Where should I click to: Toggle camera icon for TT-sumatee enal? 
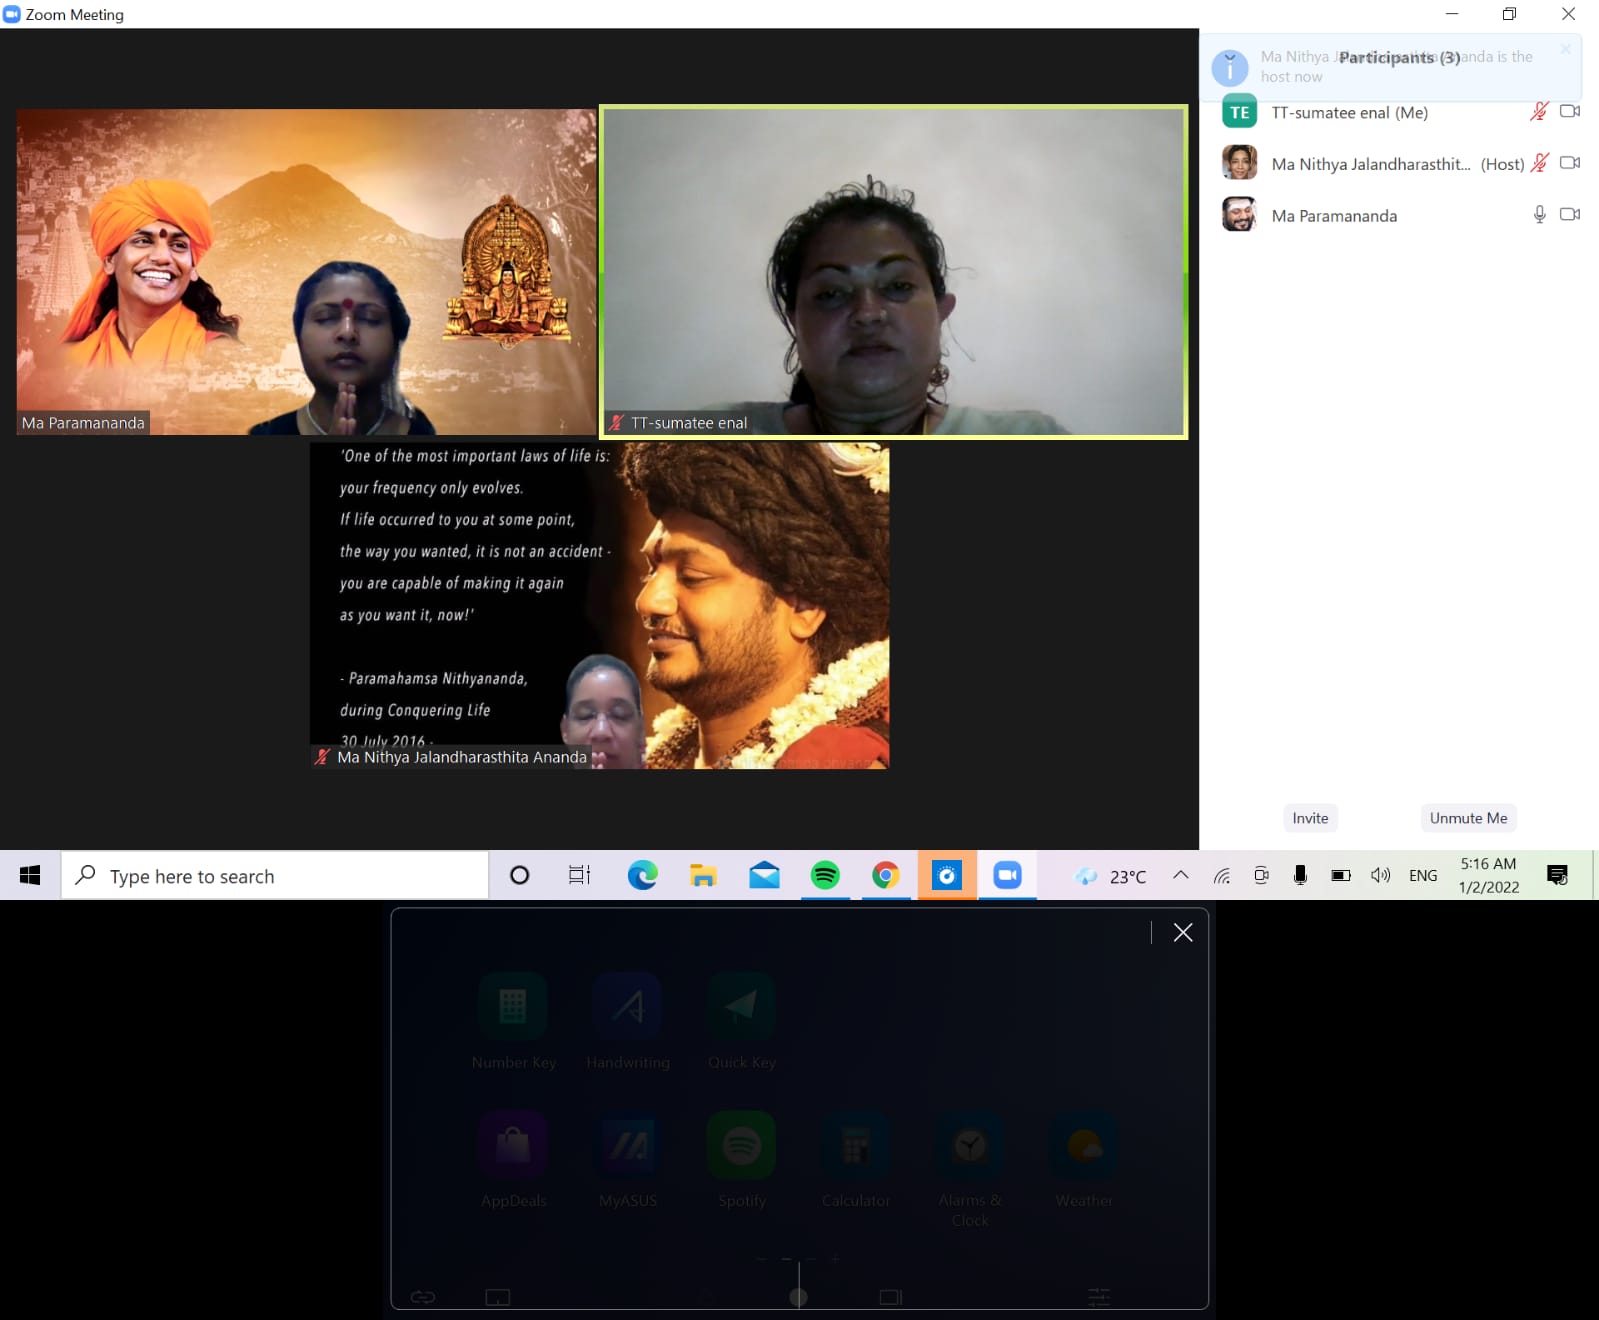pyautogui.click(x=1569, y=112)
